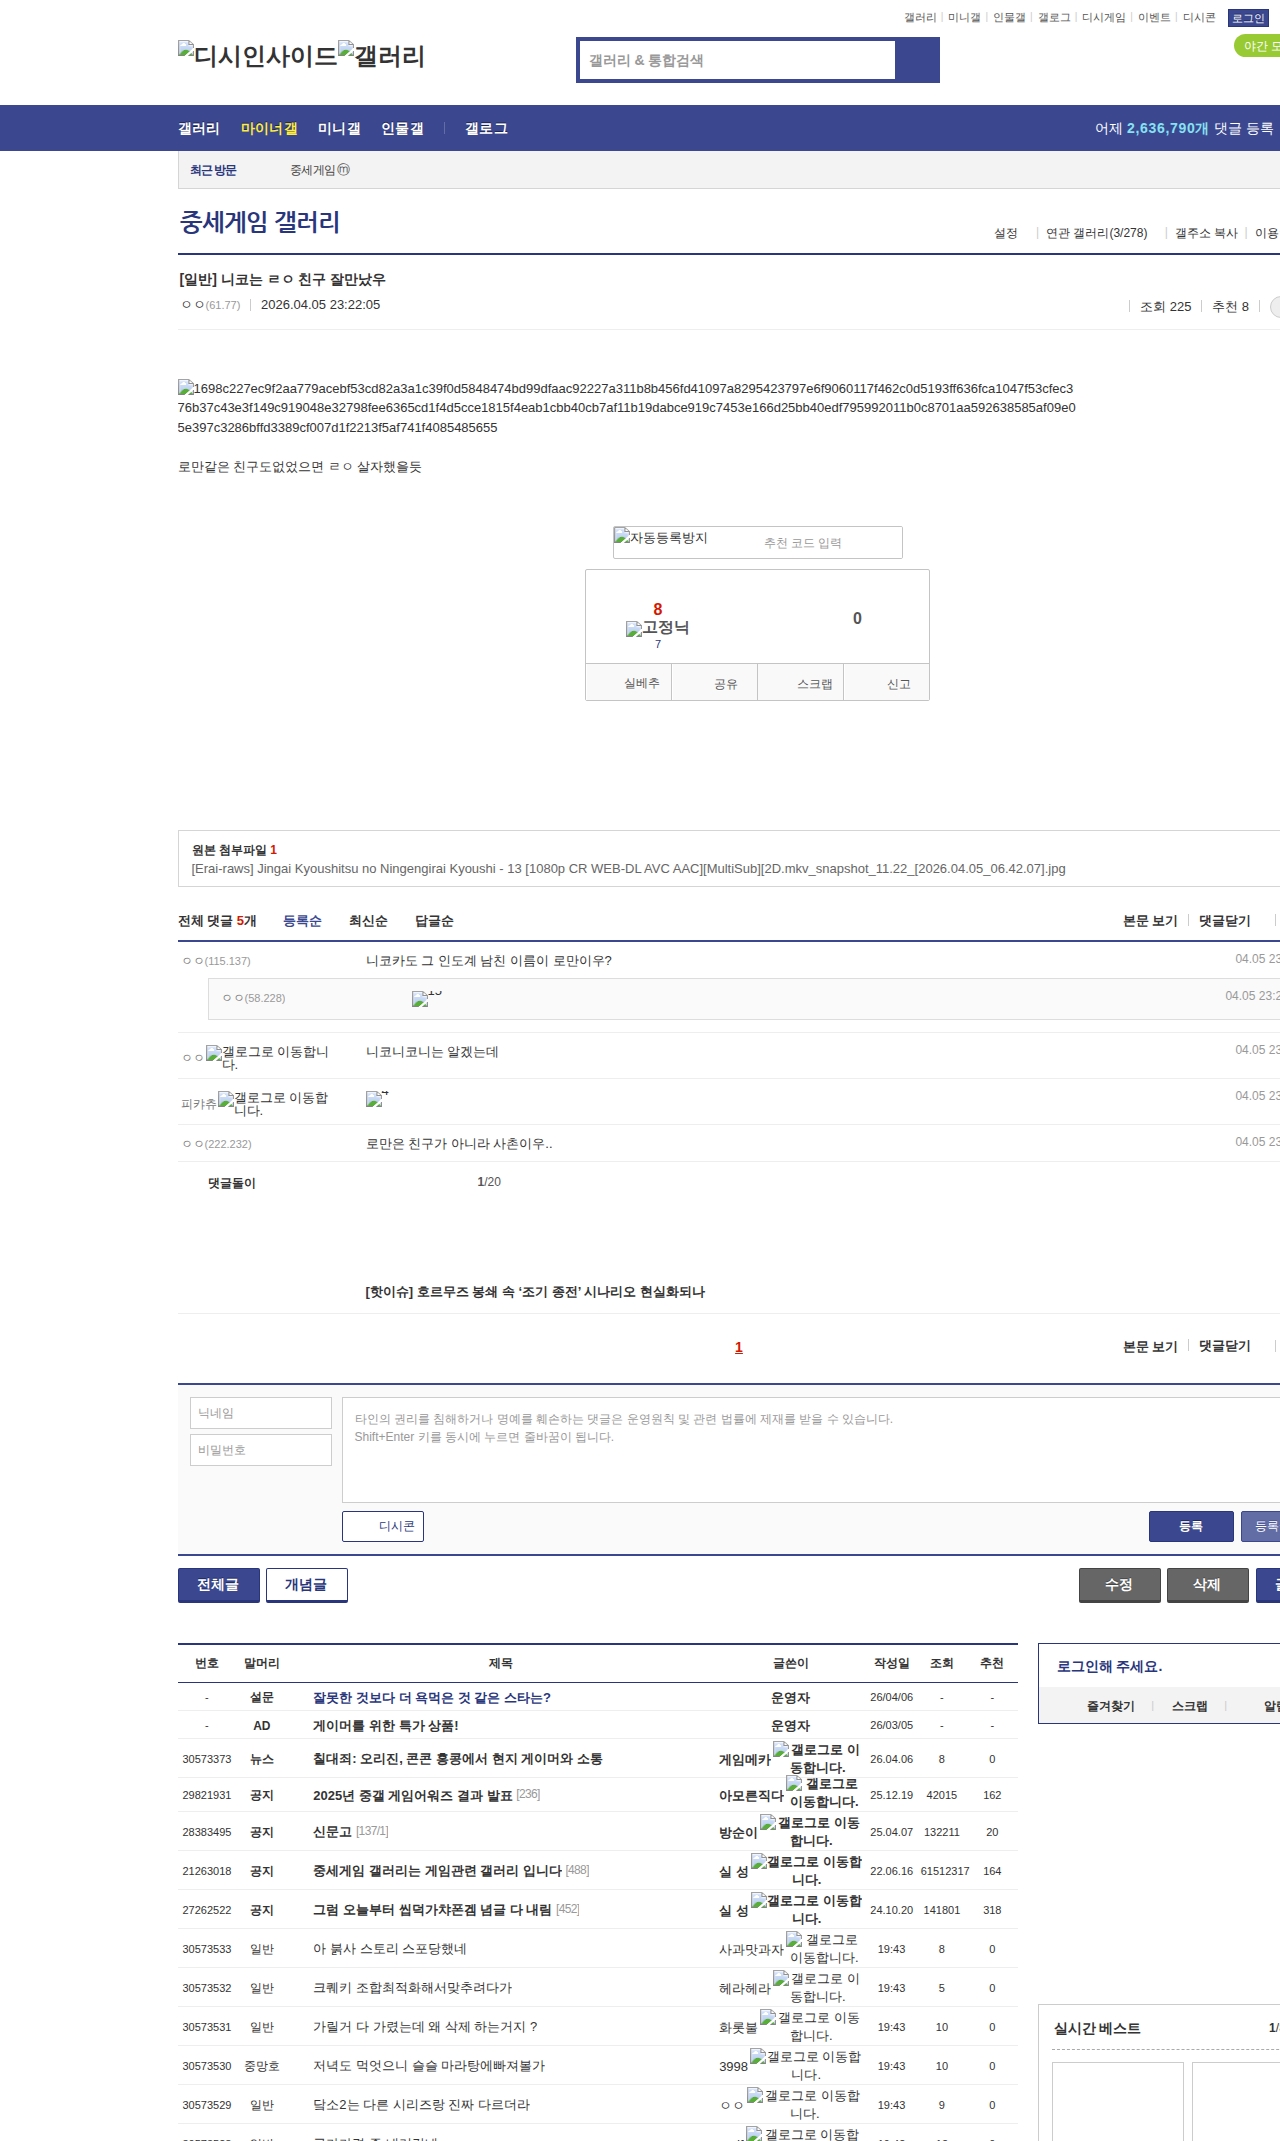Click the 실베추 button under the vote box

[629, 683]
